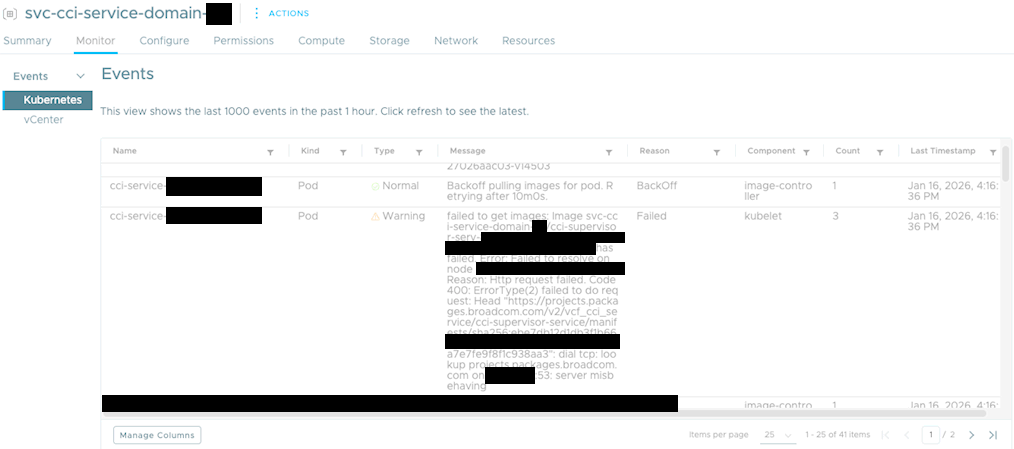Sort by the Message column header
This screenshot has height=449, width=1014.
point(468,151)
